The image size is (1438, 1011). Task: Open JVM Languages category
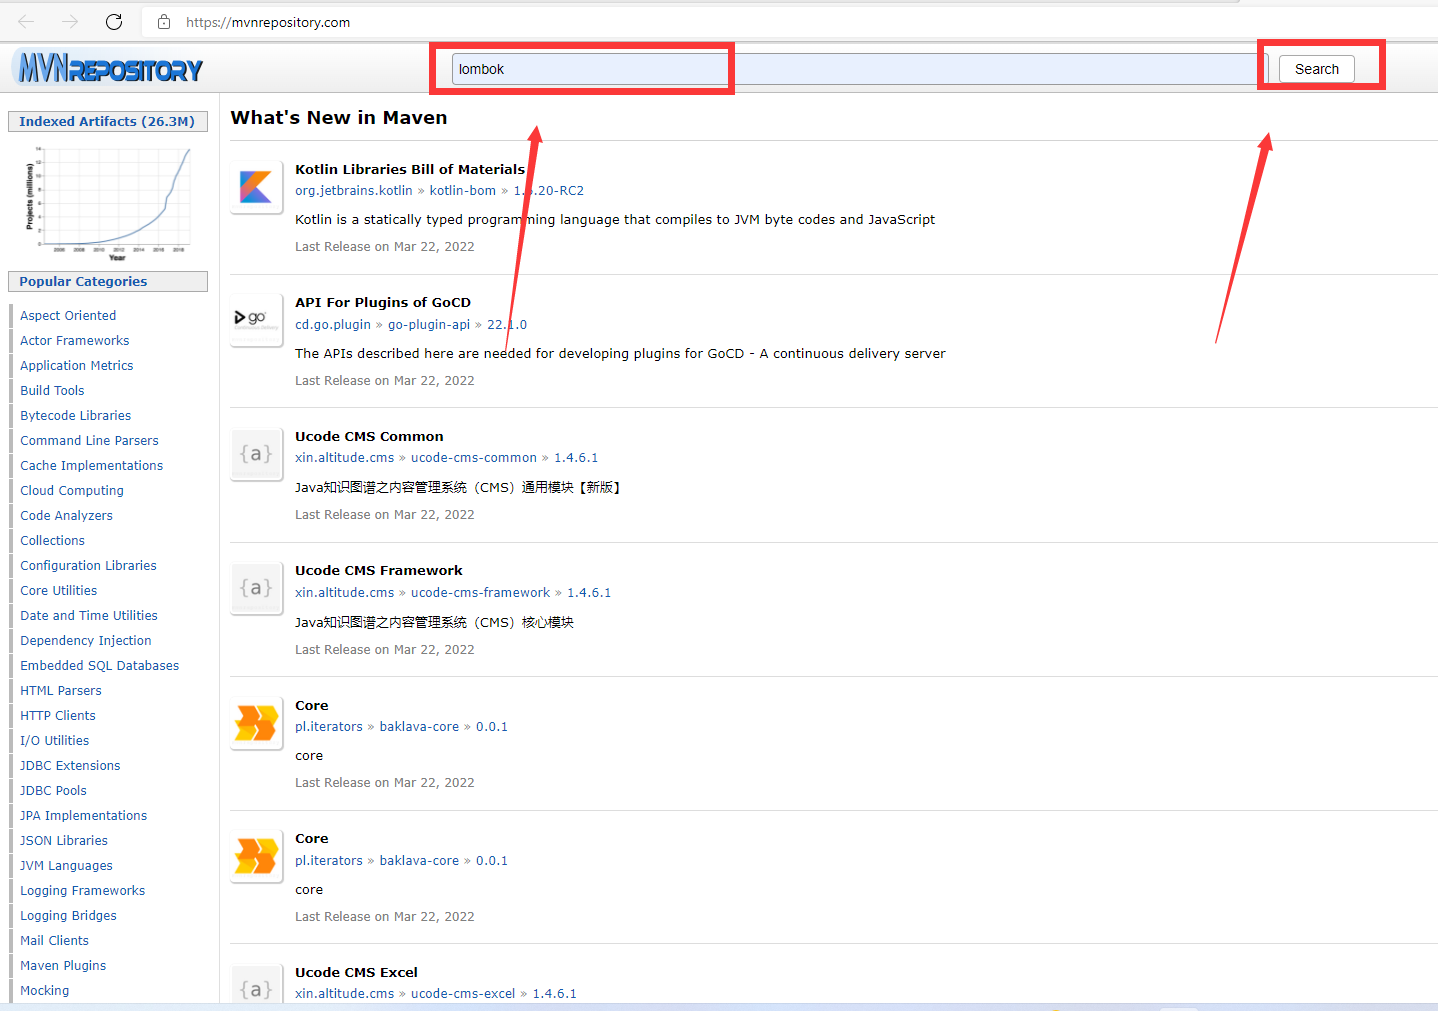(66, 865)
